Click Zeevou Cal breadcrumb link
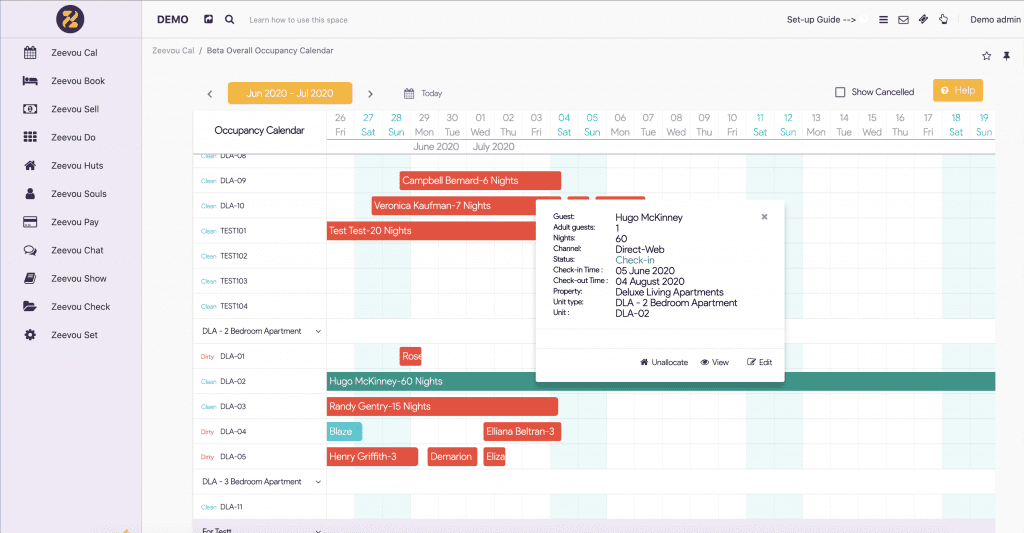This screenshot has width=1024, height=533. point(173,50)
